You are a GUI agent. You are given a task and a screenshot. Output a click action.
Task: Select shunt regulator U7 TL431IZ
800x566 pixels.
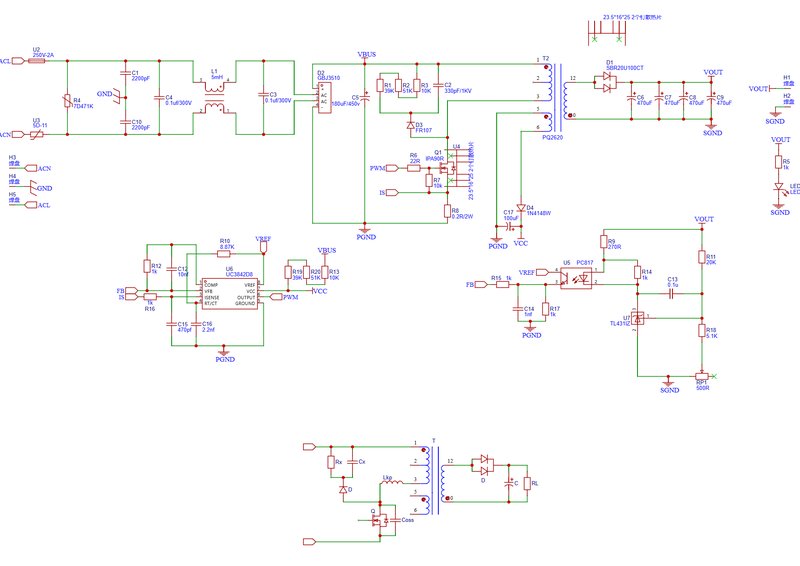pos(637,318)
